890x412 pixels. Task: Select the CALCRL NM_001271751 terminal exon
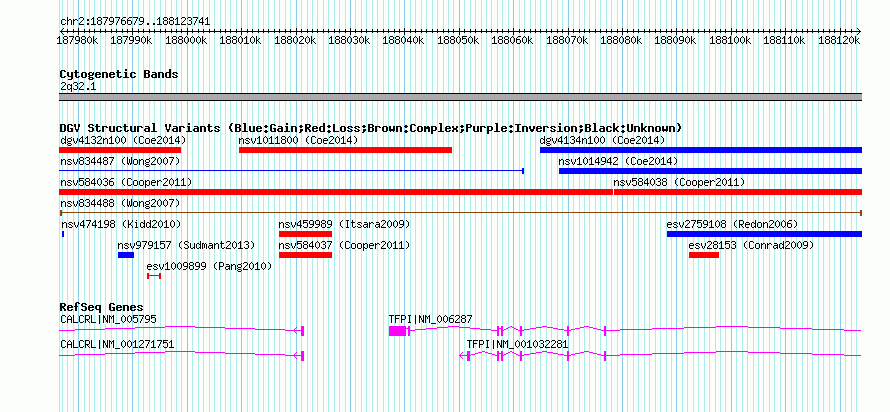[303, 356]
